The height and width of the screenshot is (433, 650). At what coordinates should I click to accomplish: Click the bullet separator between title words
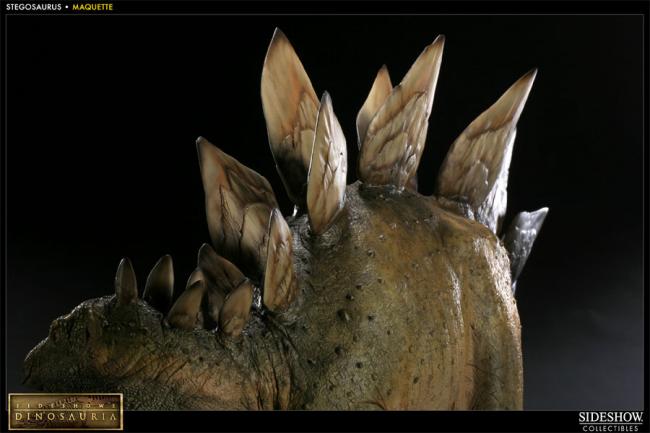point(67,7)
